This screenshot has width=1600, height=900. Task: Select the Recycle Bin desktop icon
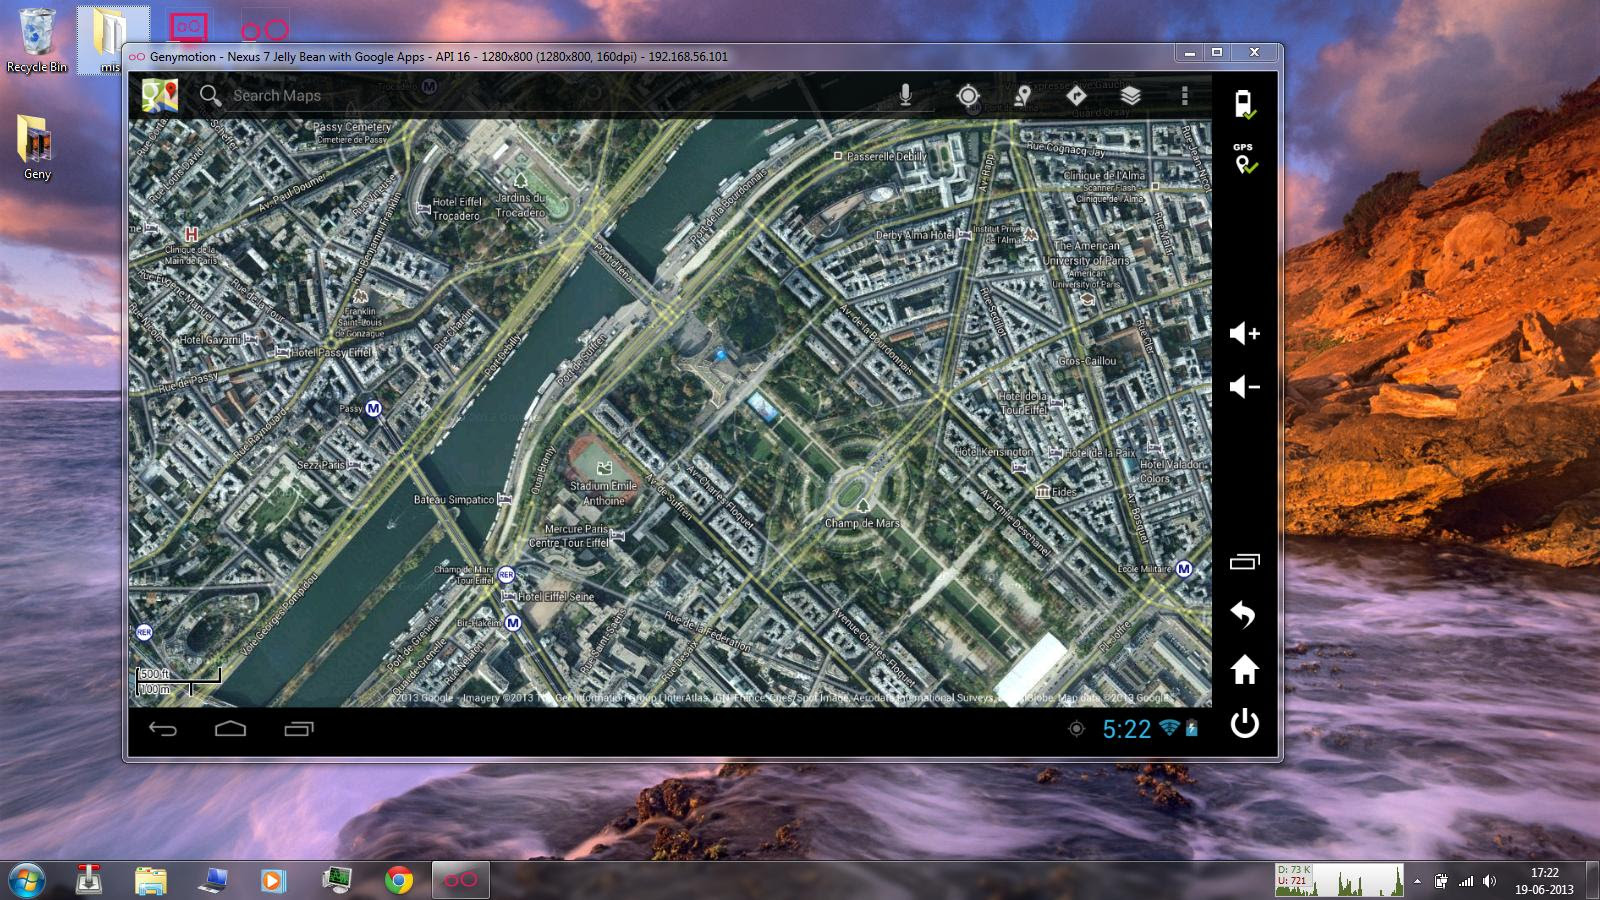click(x=37, y=41)
